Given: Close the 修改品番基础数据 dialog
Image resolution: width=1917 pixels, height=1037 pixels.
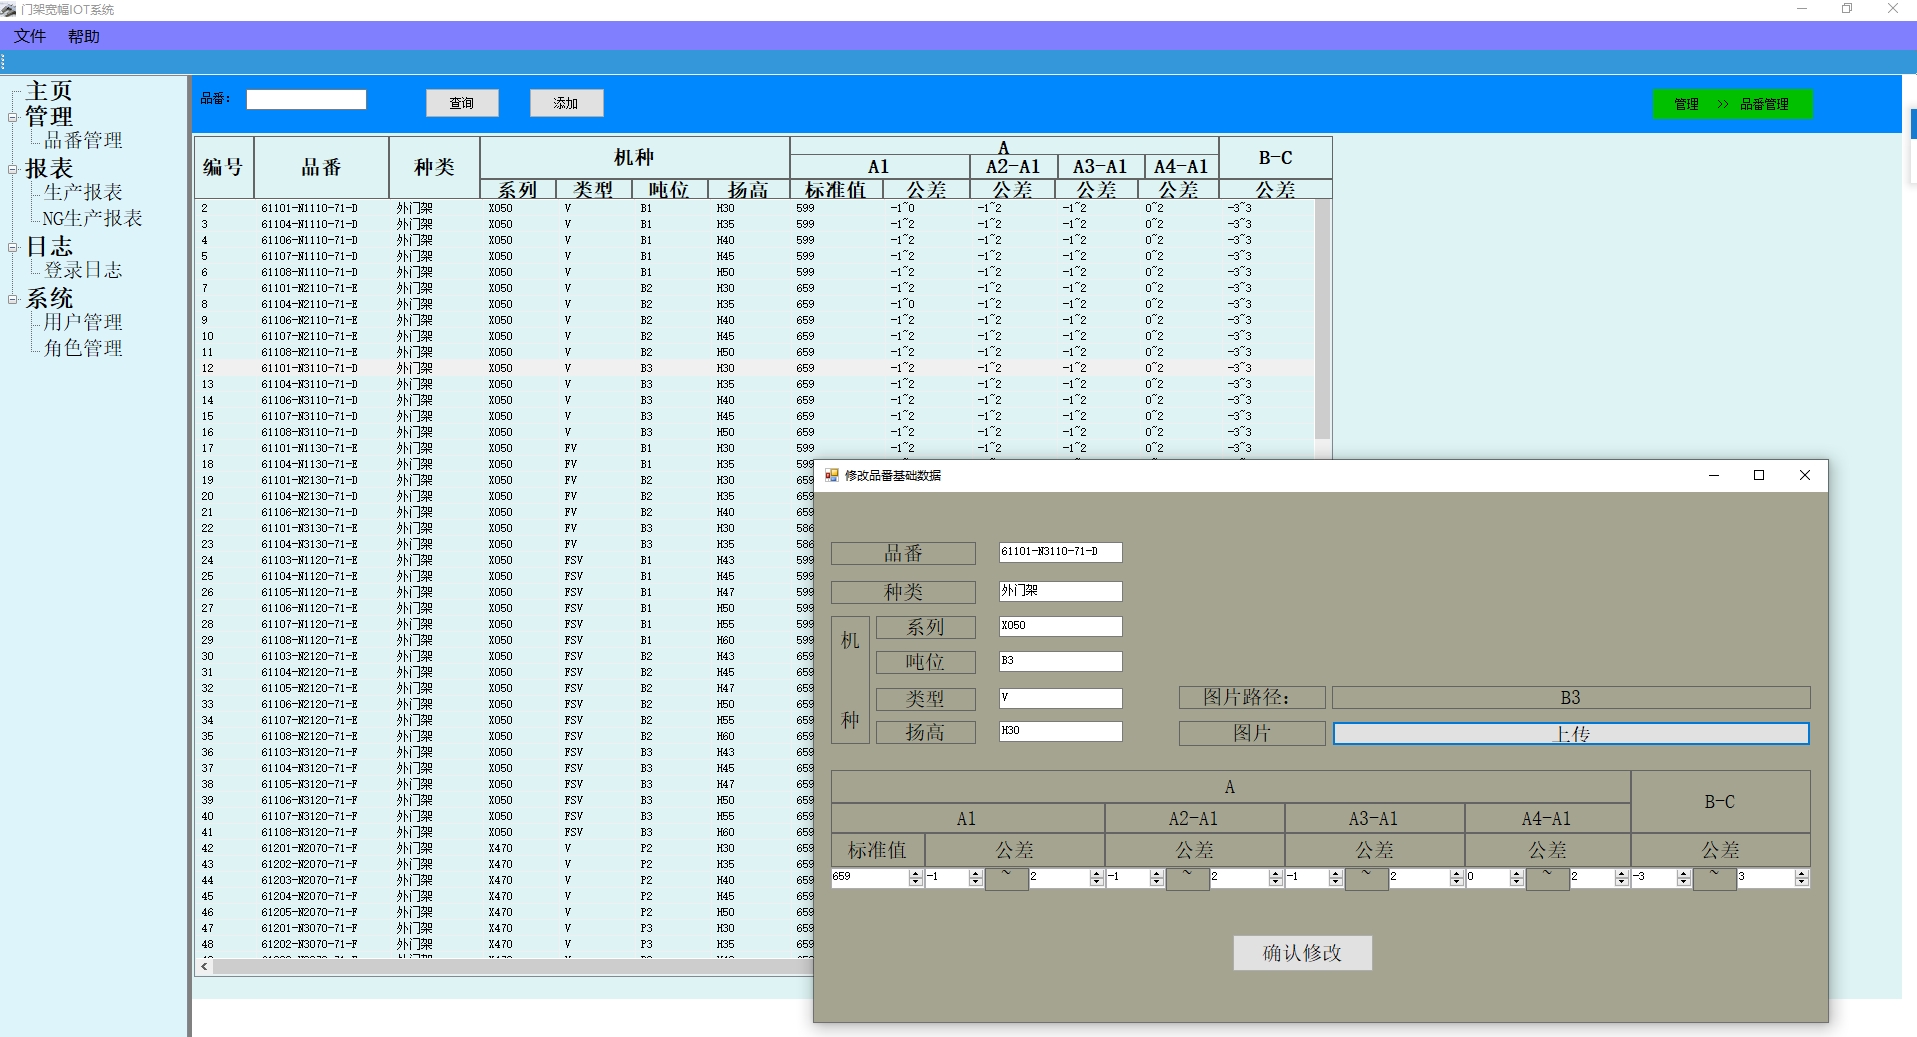Looking at the screenshot, I should point(1805,475).
